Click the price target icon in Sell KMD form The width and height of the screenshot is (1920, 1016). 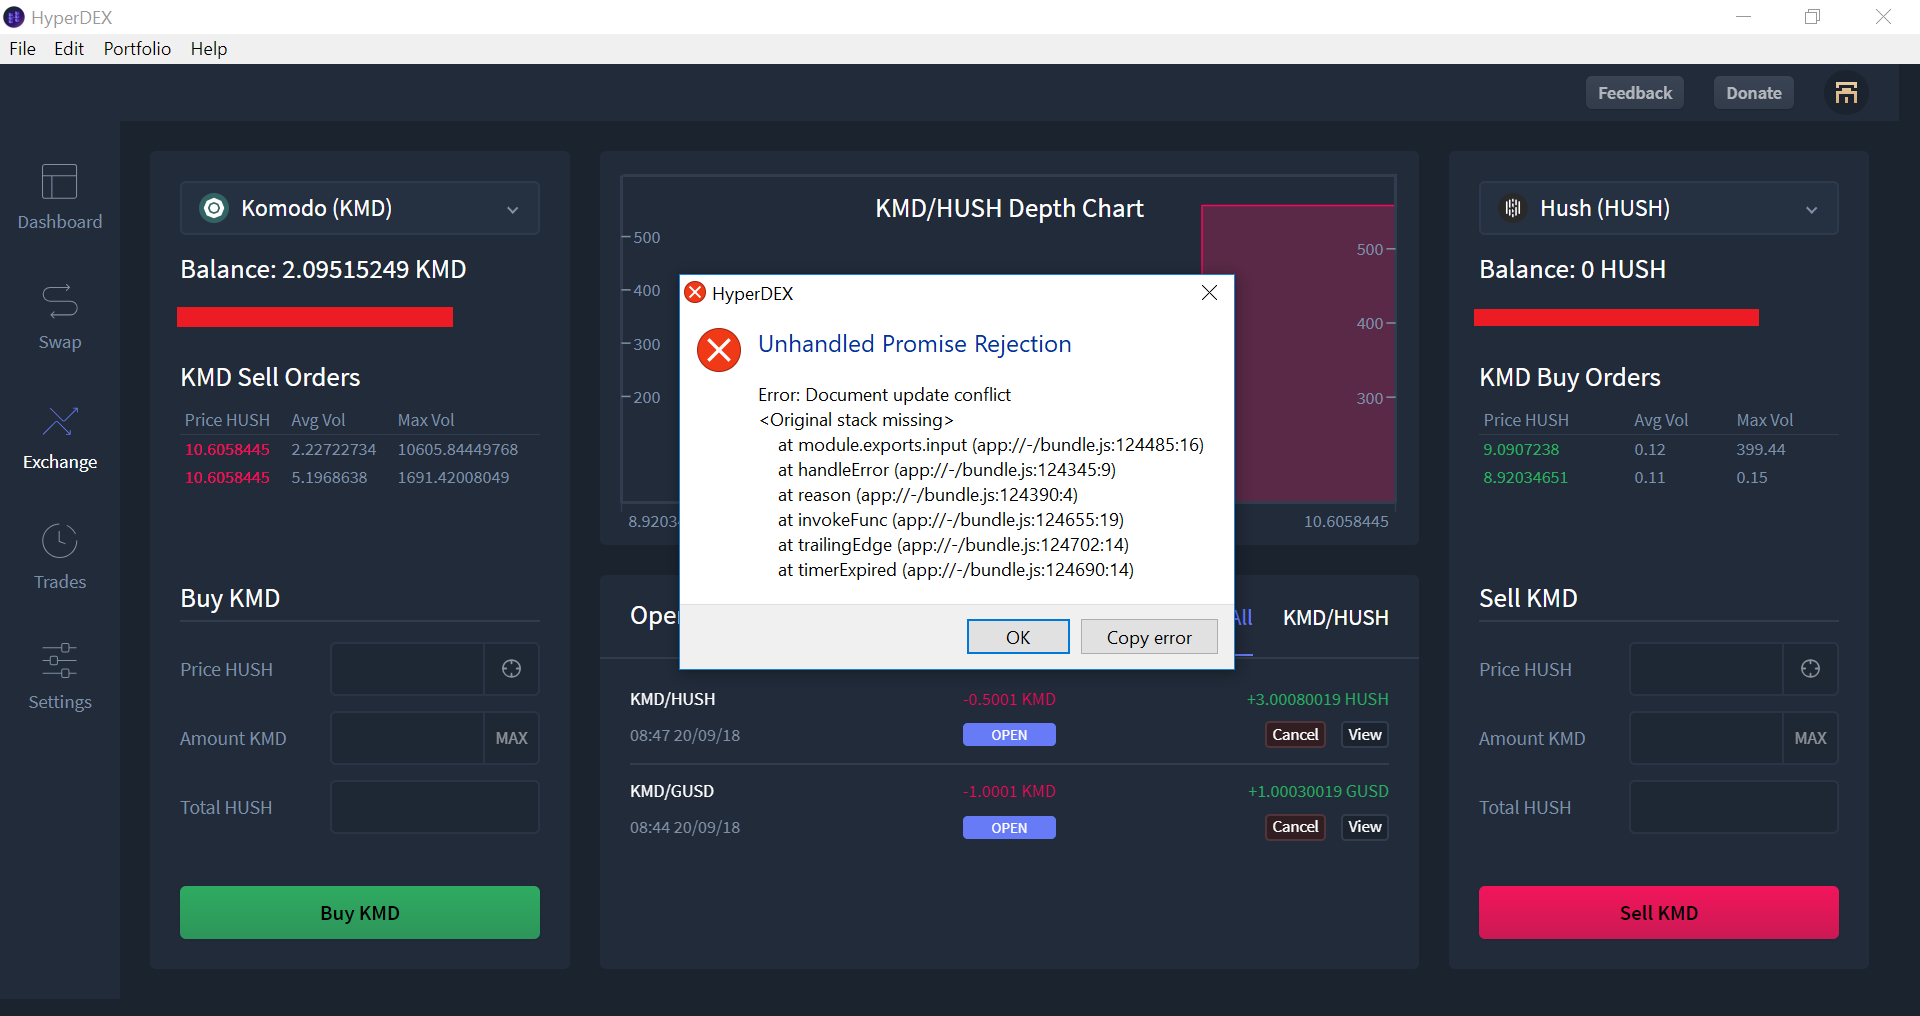(x=1810, y=669)
